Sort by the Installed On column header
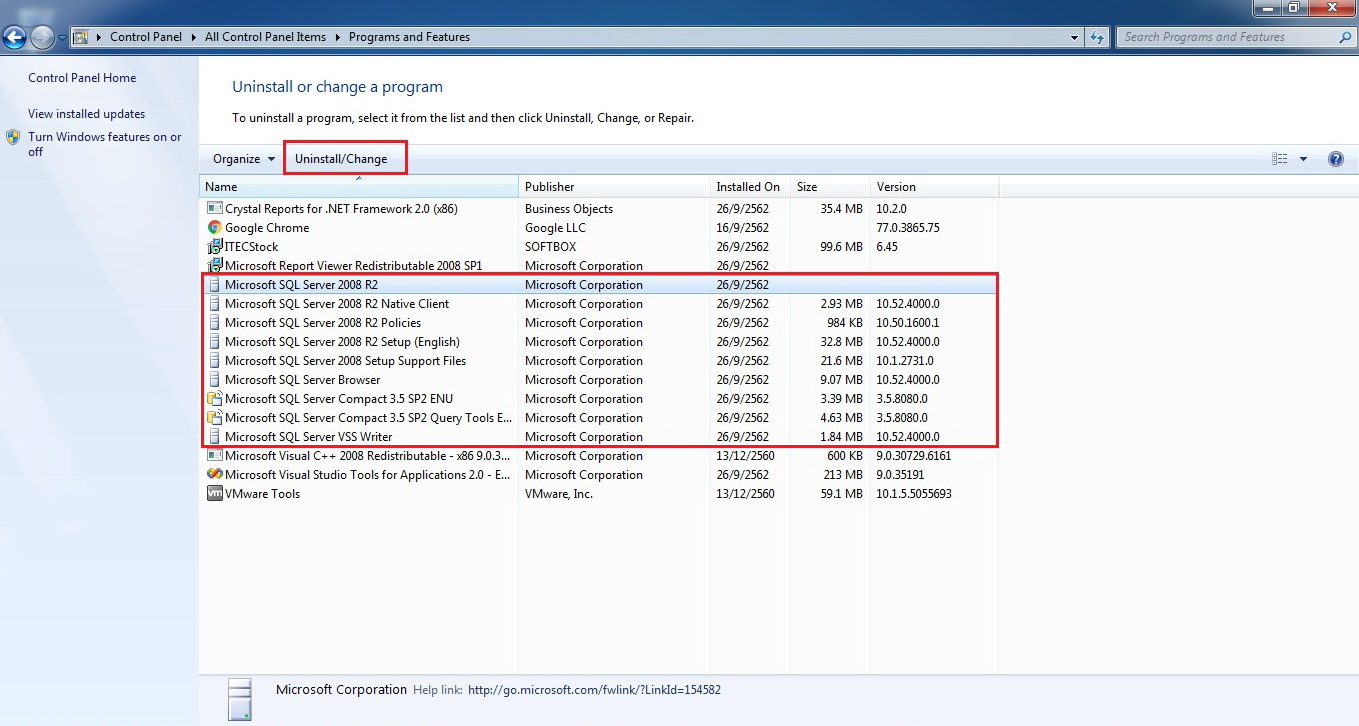 (x=750, y=187)
